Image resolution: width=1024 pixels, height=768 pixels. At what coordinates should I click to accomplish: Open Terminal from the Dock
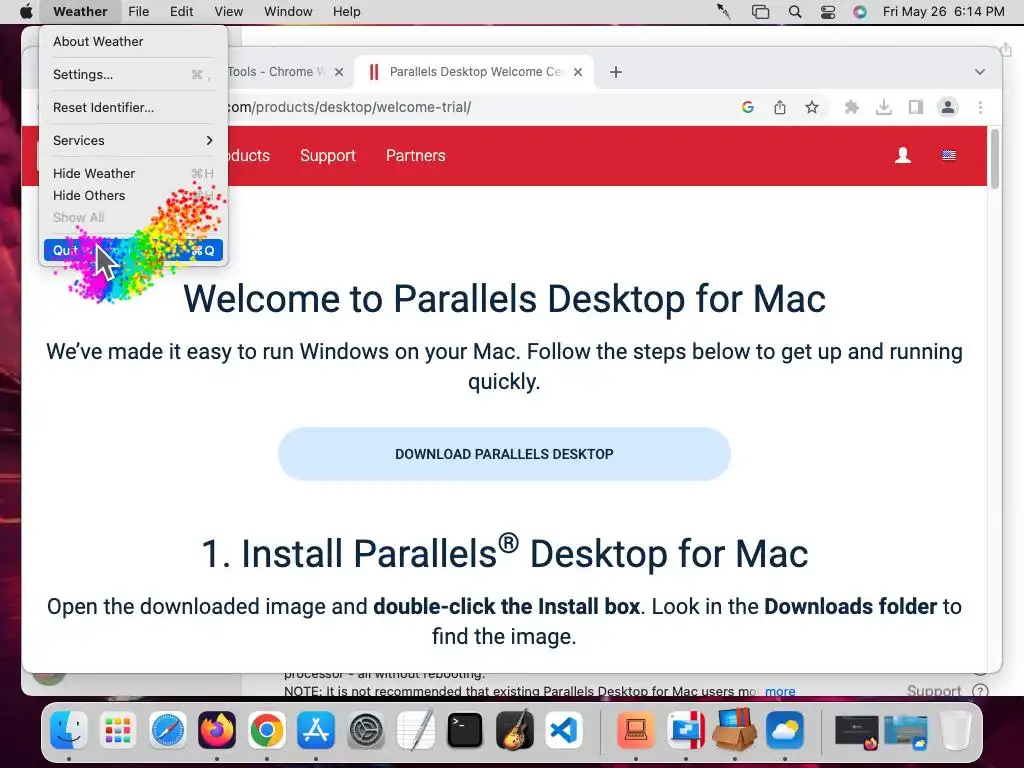[x=465, y=730]
